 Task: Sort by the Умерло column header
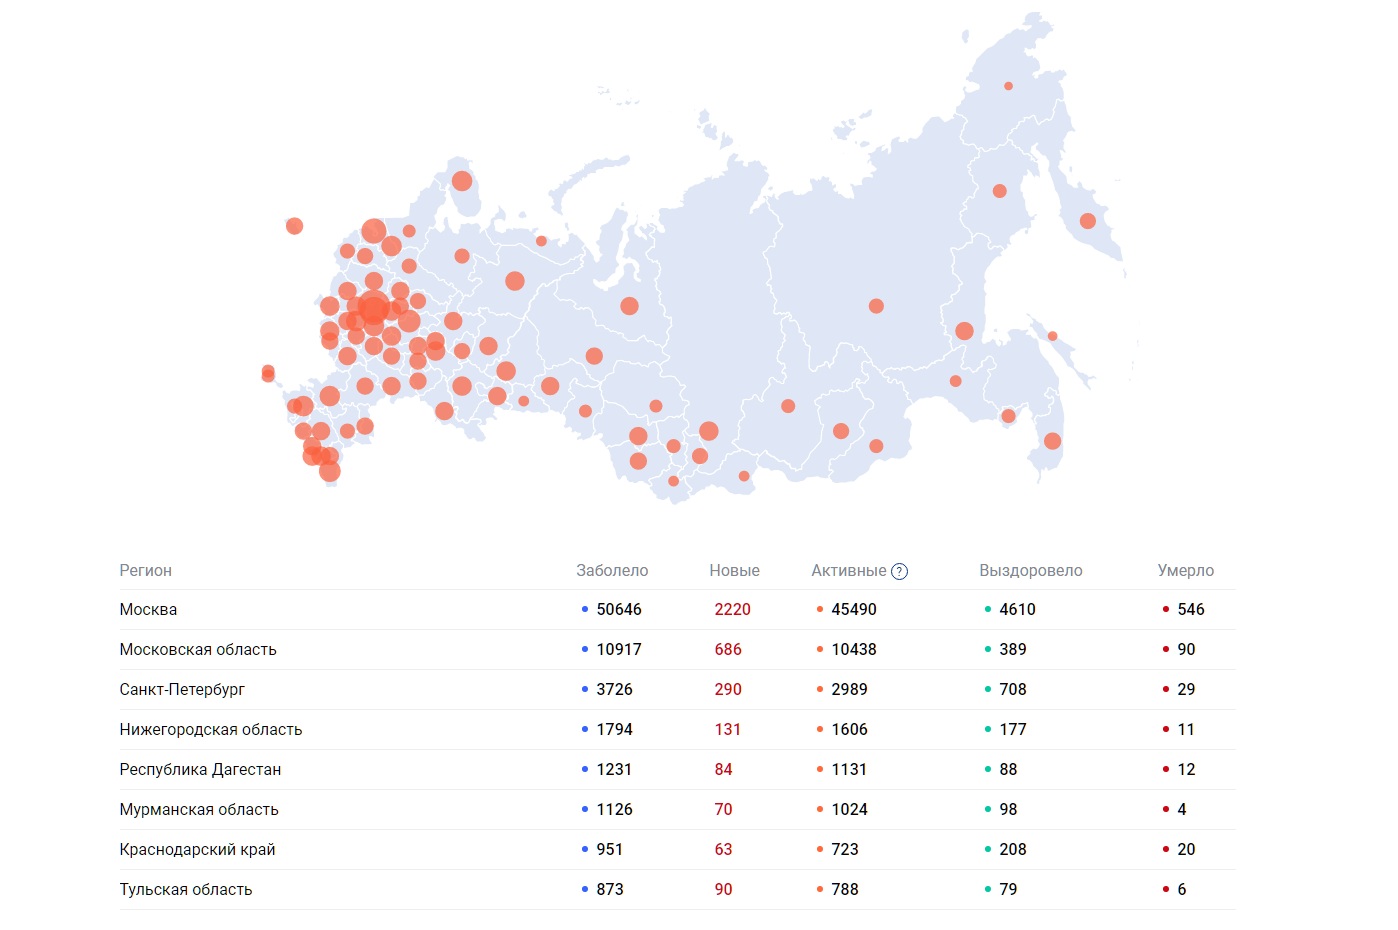pos(1186,571)
